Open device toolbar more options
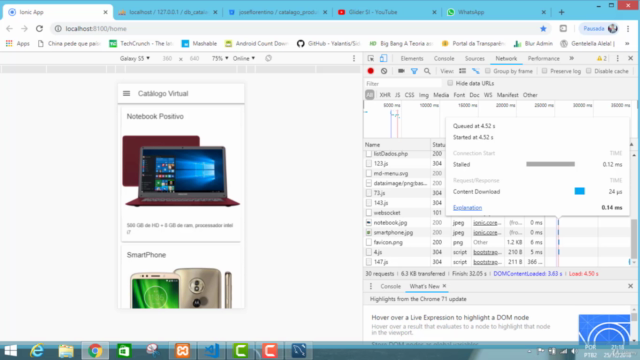This screenshot has width=640, height=360. [354, 58]
